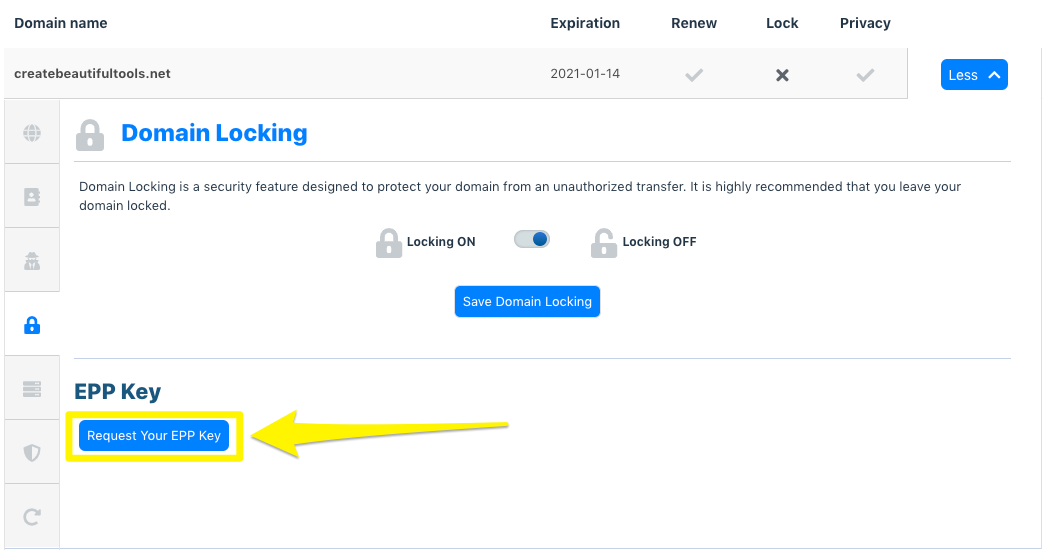Screen dimensions: 1047x558
Task: Open the renewal circular-arrow sidebar icon
Action: click(x=32, y=516)
